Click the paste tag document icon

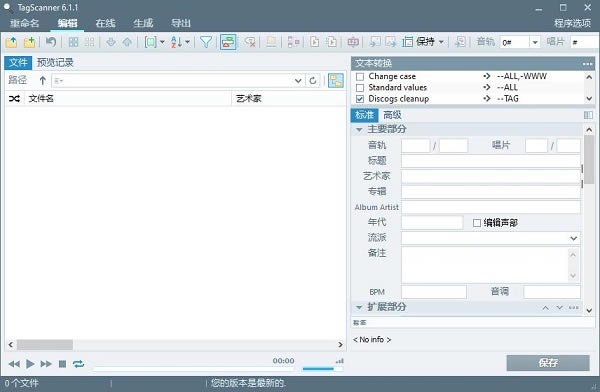click(x=332, y=42)
